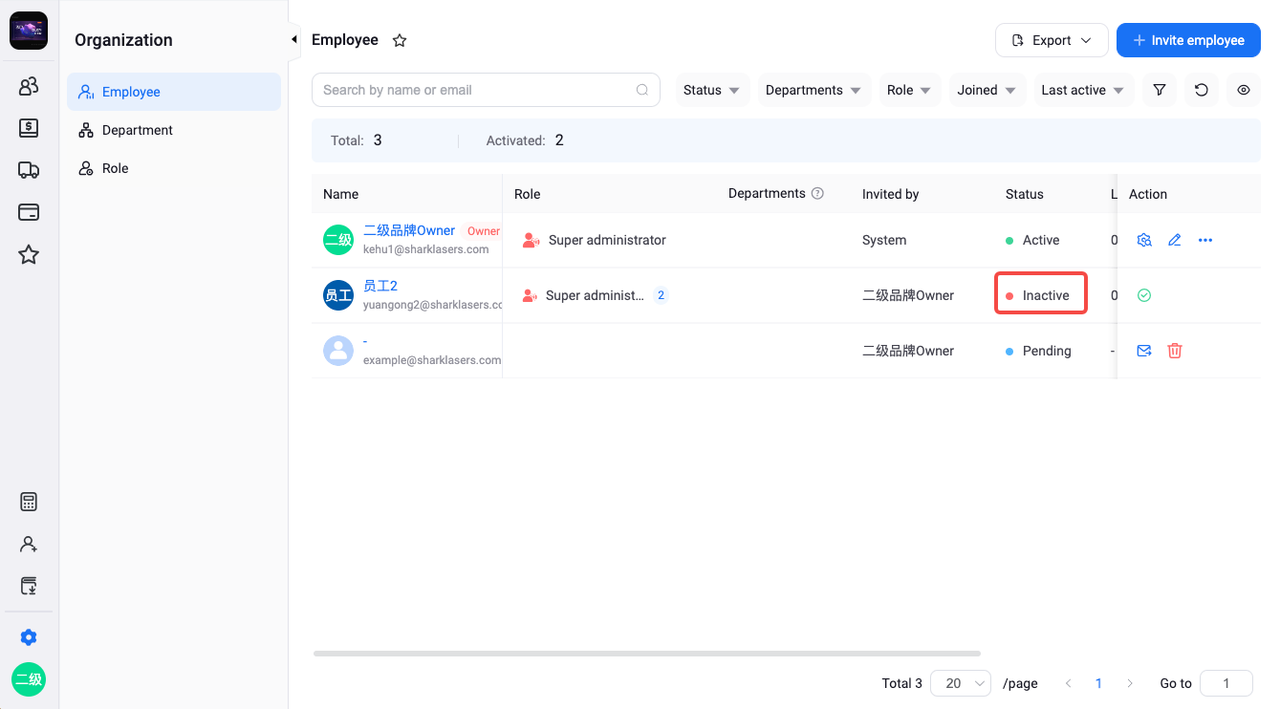
Task: Open the Joined filter dropdown
Action: pos(987,90)
